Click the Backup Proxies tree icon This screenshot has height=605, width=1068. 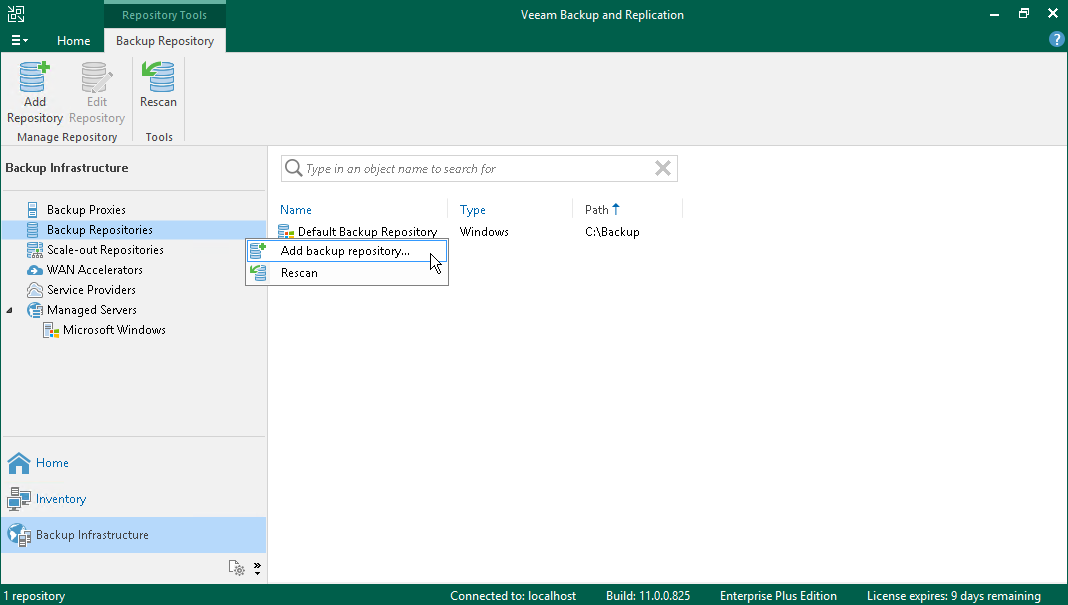point(33,210)
